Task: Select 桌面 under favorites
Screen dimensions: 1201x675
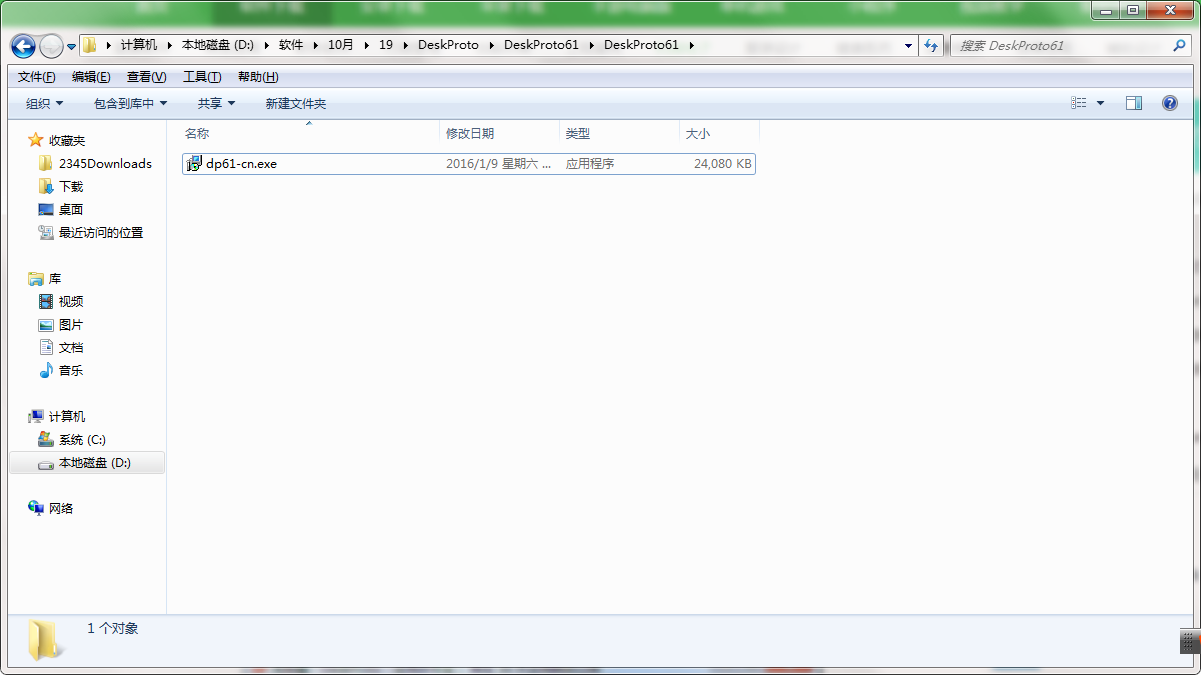Action: (x=69, y=209)
